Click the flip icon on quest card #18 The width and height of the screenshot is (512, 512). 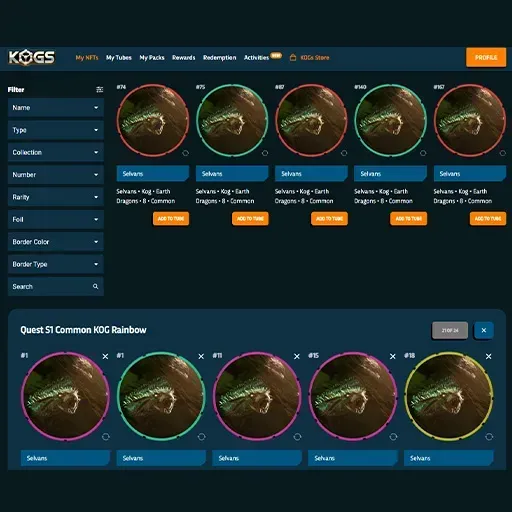pos(489,437)
